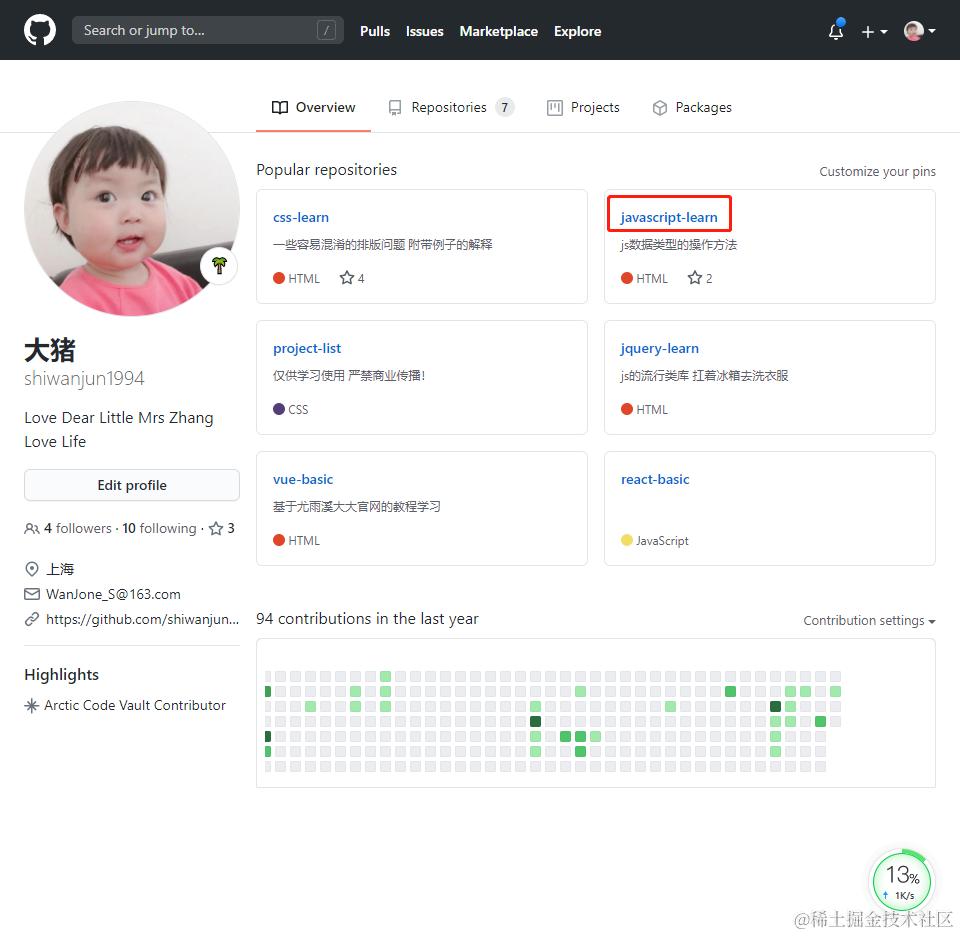The height and width of the screenshot is (936, 960).
Task: Click the 13% network speed widget
Action: pos(902,882)
